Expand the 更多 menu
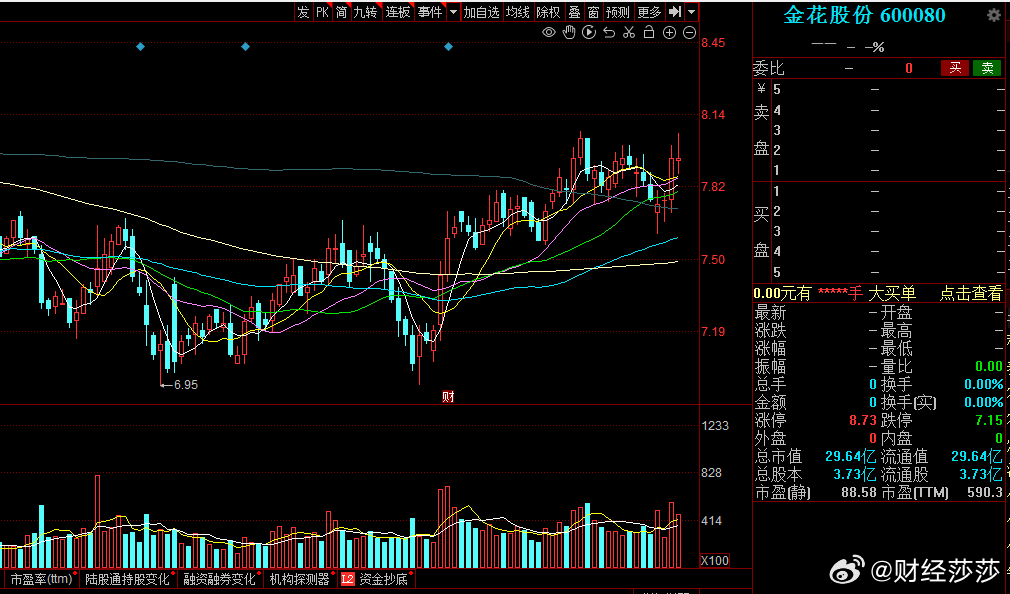 (649, 12)
